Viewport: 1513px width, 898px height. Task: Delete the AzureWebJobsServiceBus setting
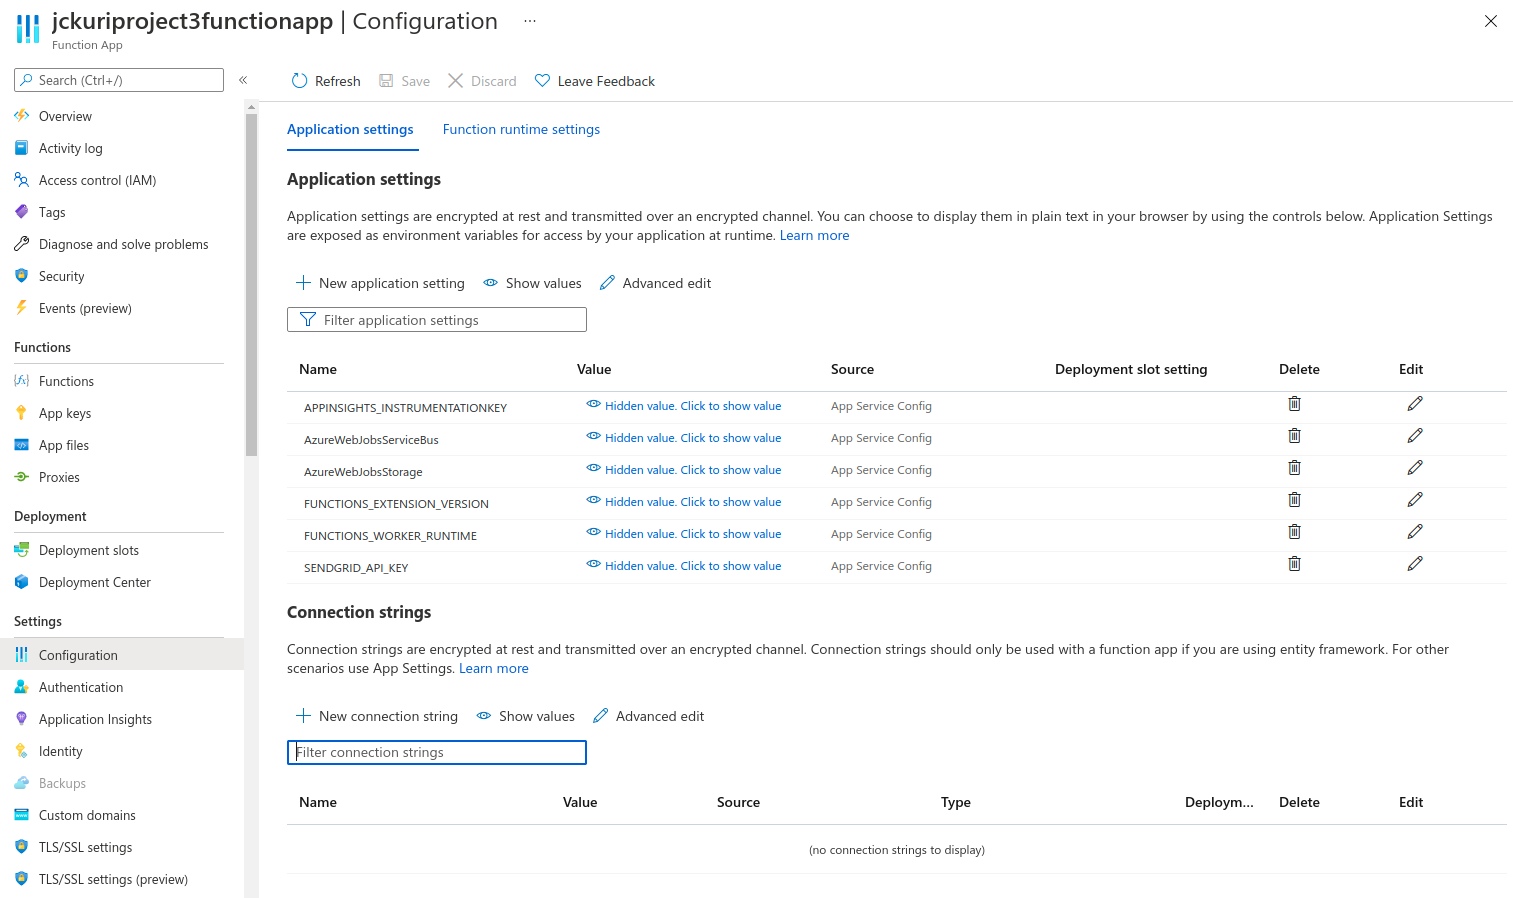click(1294, 436)
